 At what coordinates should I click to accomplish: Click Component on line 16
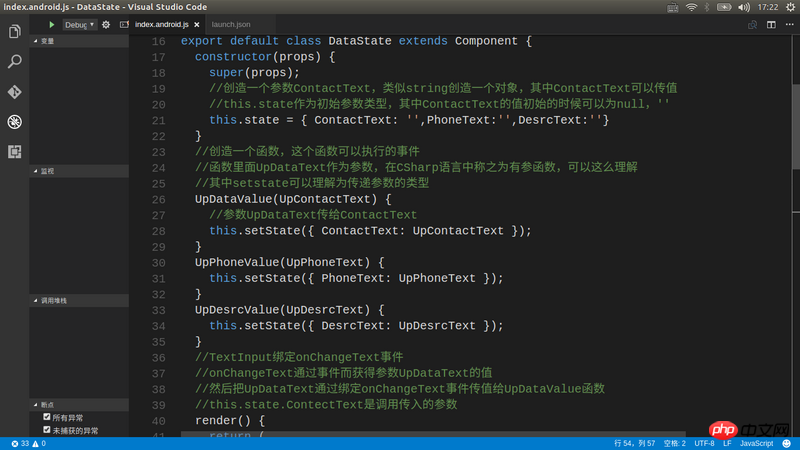coord(486,41)
